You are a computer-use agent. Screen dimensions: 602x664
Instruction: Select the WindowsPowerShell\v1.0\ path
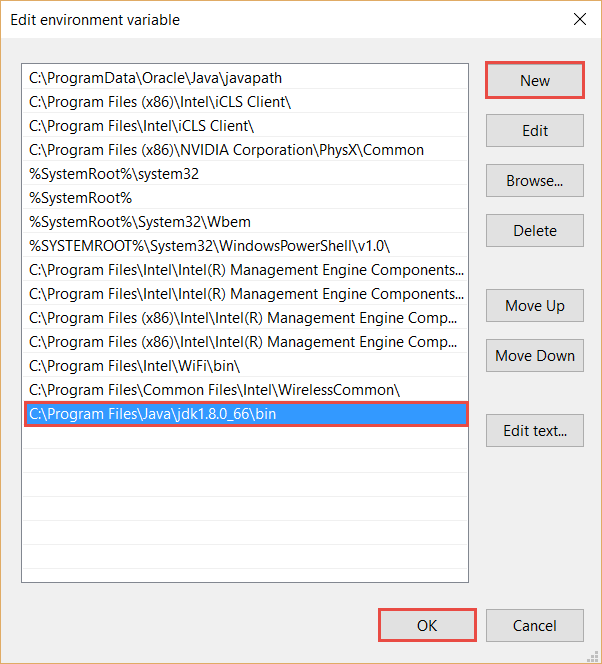(x=245, y=246)
